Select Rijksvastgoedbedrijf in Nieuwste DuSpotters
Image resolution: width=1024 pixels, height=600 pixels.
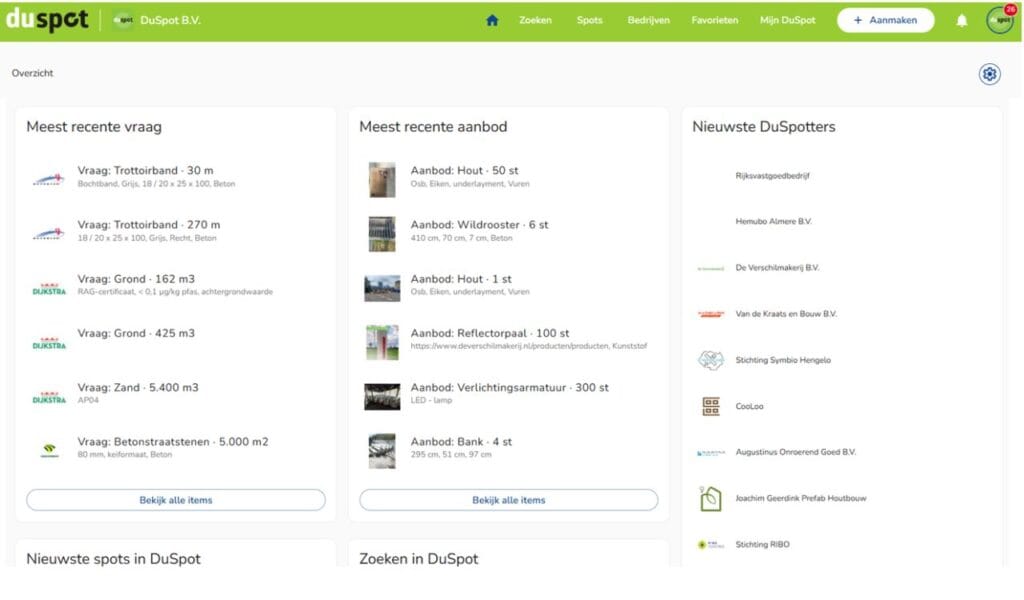[772, 176]
